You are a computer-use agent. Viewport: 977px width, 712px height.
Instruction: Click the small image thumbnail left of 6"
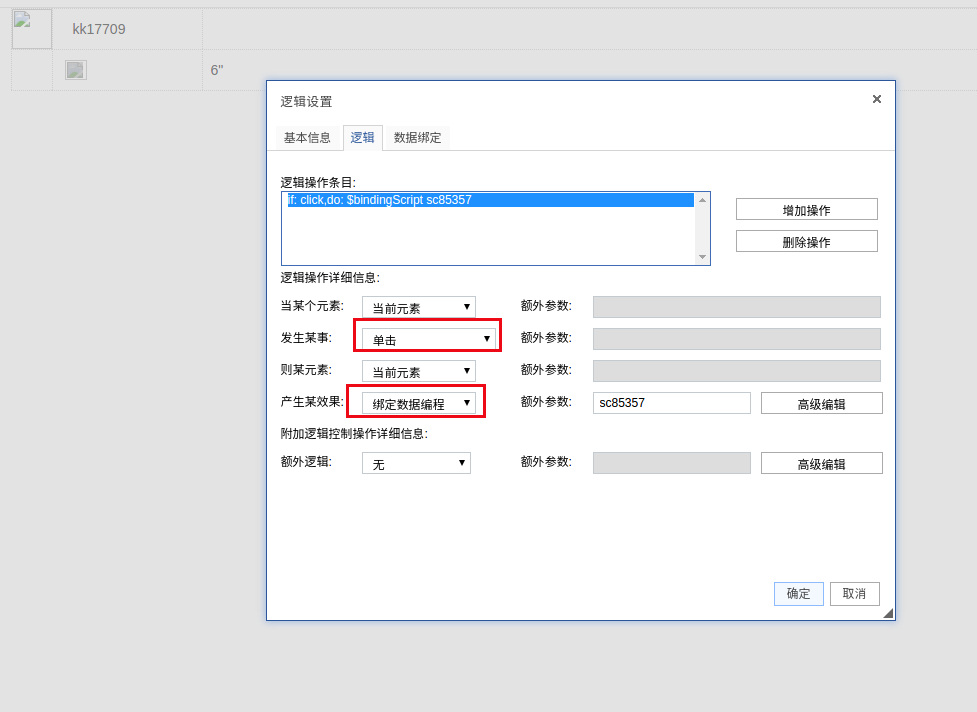point(76,70)
